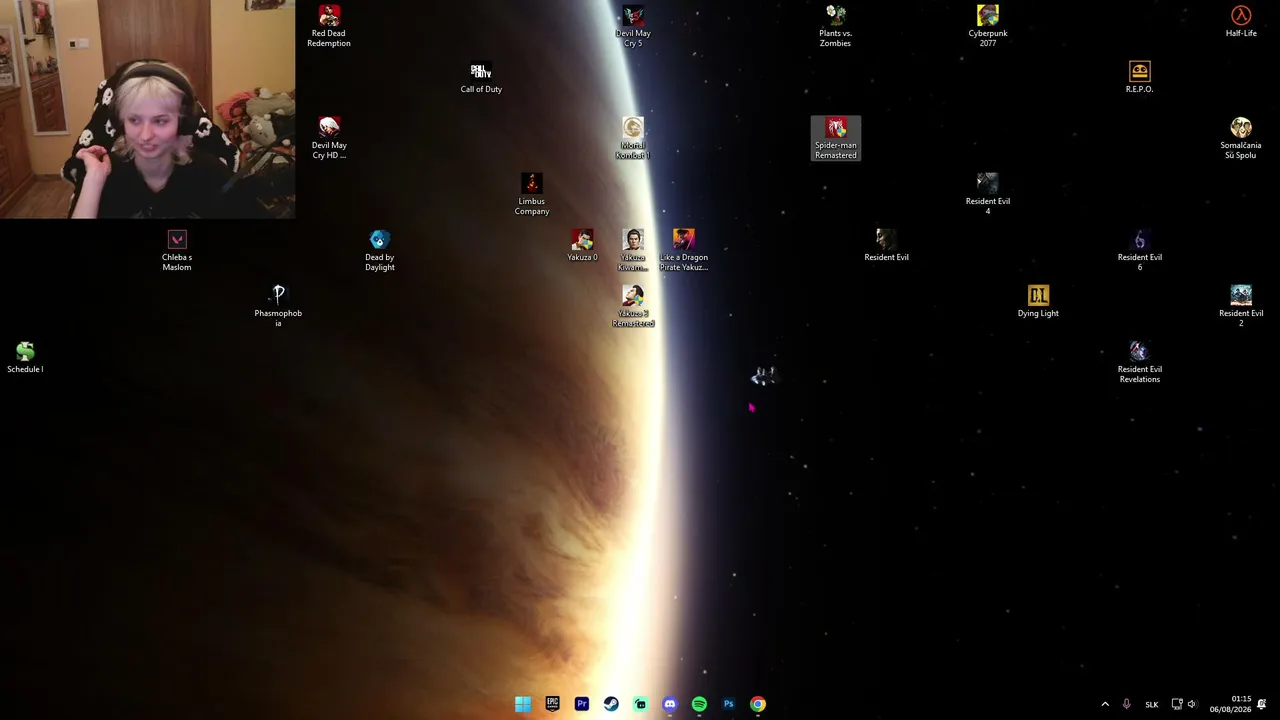
Task: Select the Limbus Company desktop icon
Action: (532, 194)
